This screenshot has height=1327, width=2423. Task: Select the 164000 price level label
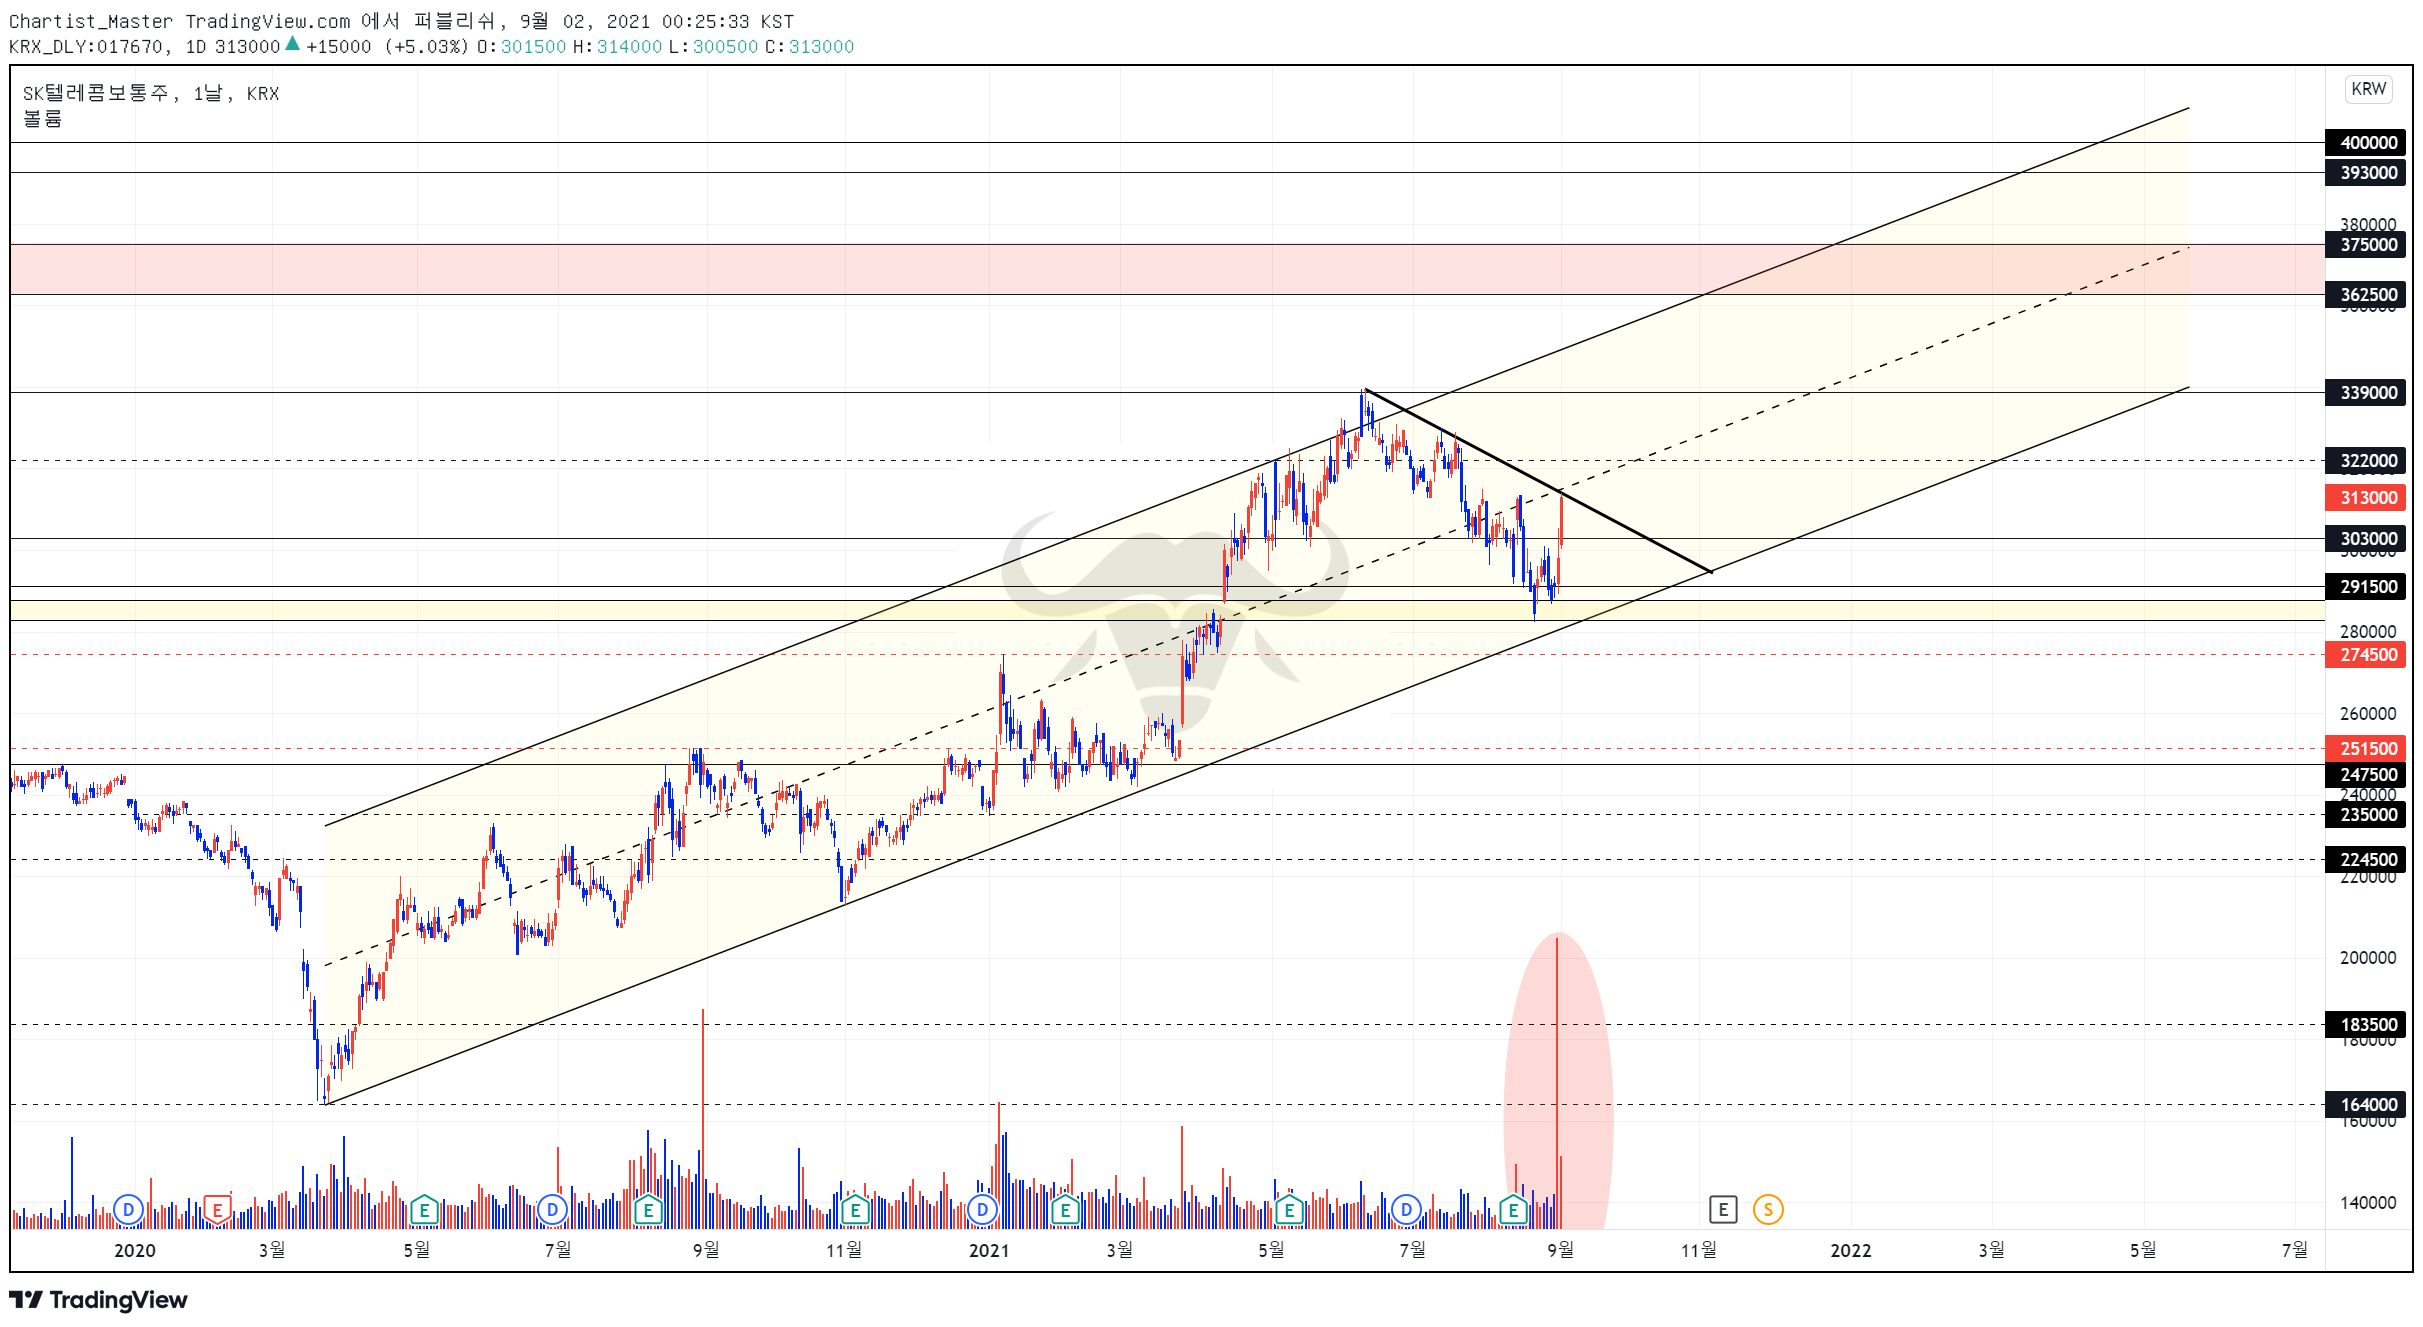coord(2365,1105)
